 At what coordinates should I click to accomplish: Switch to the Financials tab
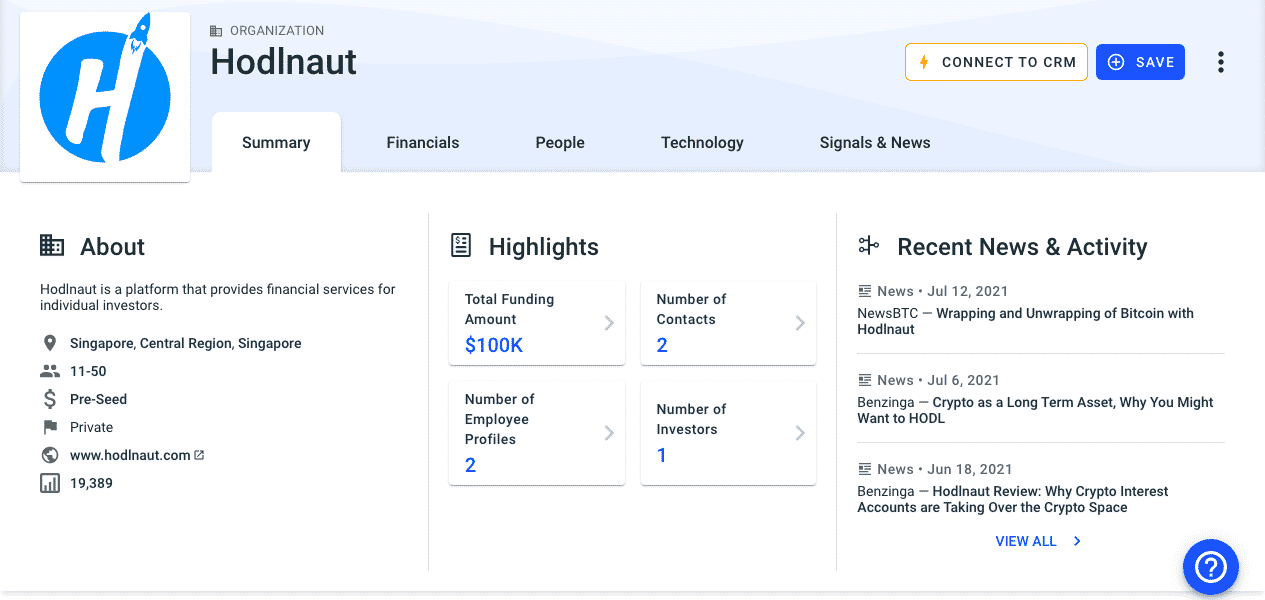[422, 142]
